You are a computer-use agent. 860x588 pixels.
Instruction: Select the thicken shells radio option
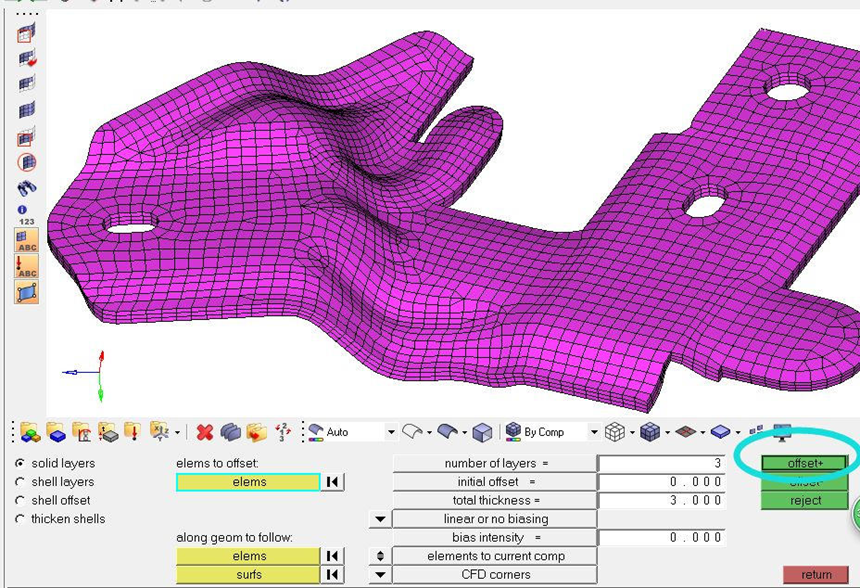click(x=20, y=519)
